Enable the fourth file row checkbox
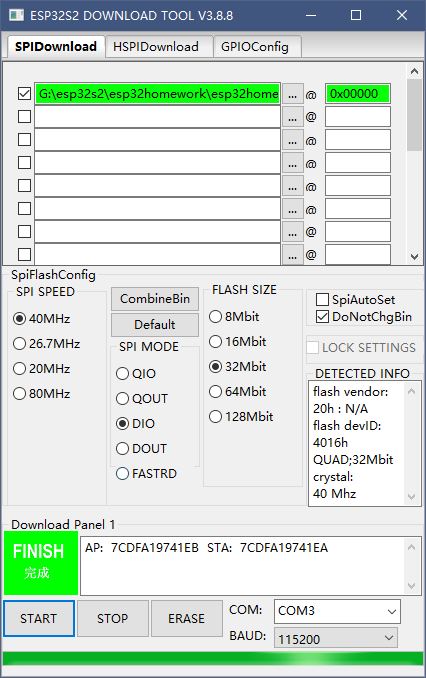Screen dimensions: 426x678 (x=24, y=163)
